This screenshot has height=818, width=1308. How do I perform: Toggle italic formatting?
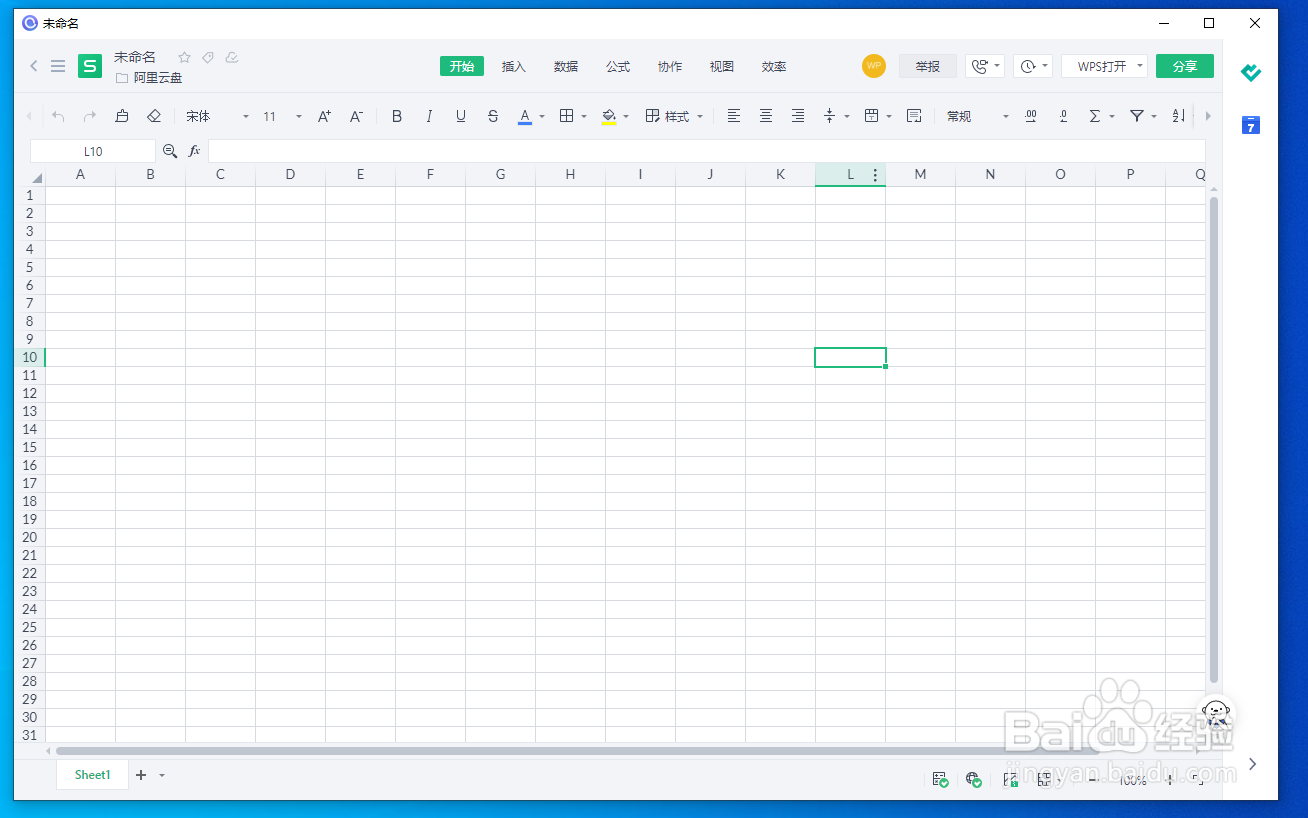click(429, 116)
